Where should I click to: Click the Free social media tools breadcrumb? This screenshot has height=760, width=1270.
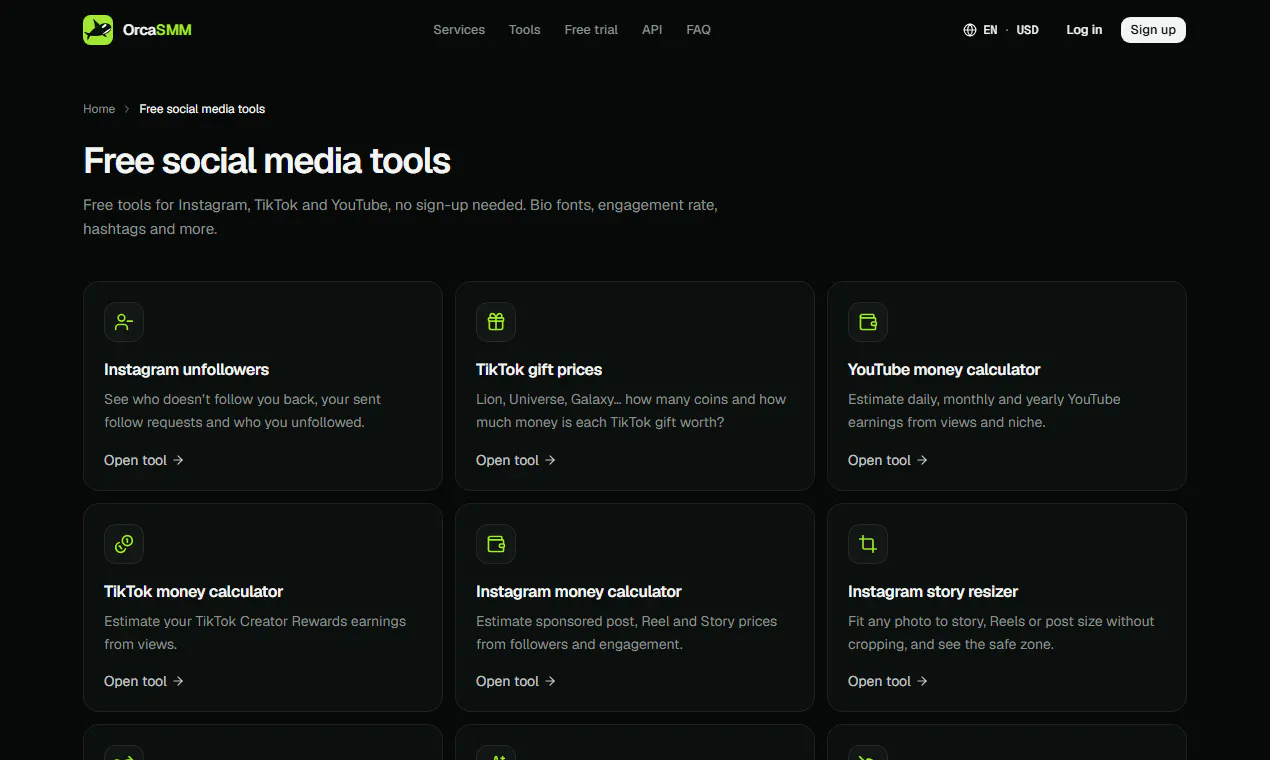[202, 109]
